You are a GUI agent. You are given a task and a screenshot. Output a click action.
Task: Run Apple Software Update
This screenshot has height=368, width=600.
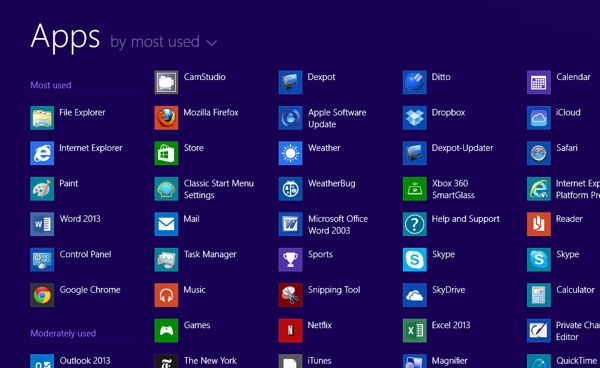click(322, 117)
